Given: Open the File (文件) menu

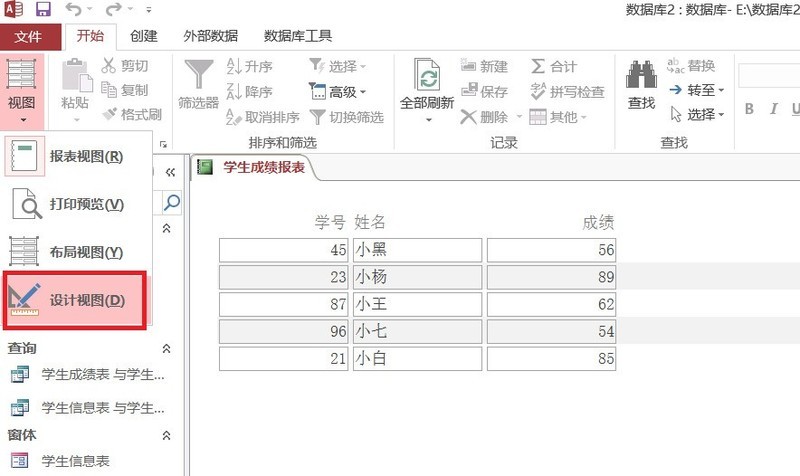Looking at the screenshot, I should pos(29,37).
